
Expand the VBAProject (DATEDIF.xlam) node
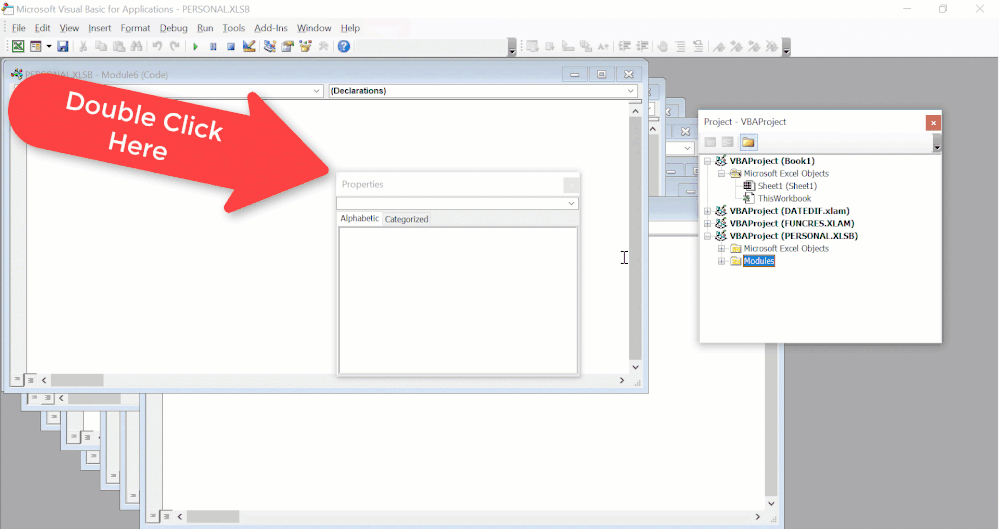click(x=707, y=211)
